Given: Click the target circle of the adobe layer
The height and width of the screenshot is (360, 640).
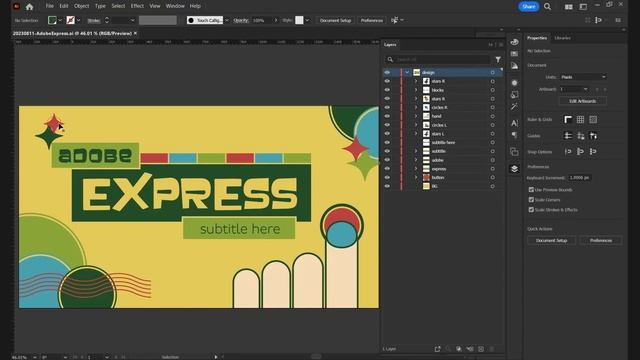Looking at the screenshot, I should pos(493,160).
